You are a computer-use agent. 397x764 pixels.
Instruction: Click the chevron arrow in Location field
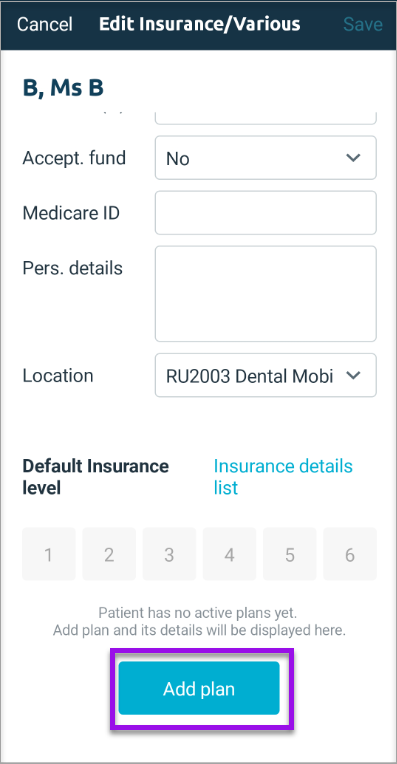[x=353, y=375]
